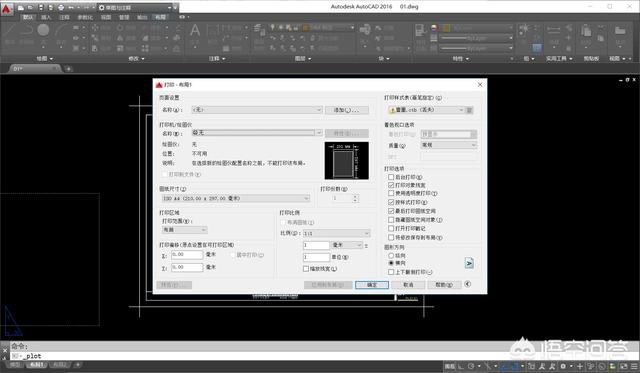Open the 毫米 units dropdown in plot scale
640x373 pixels.
[347, 245]
